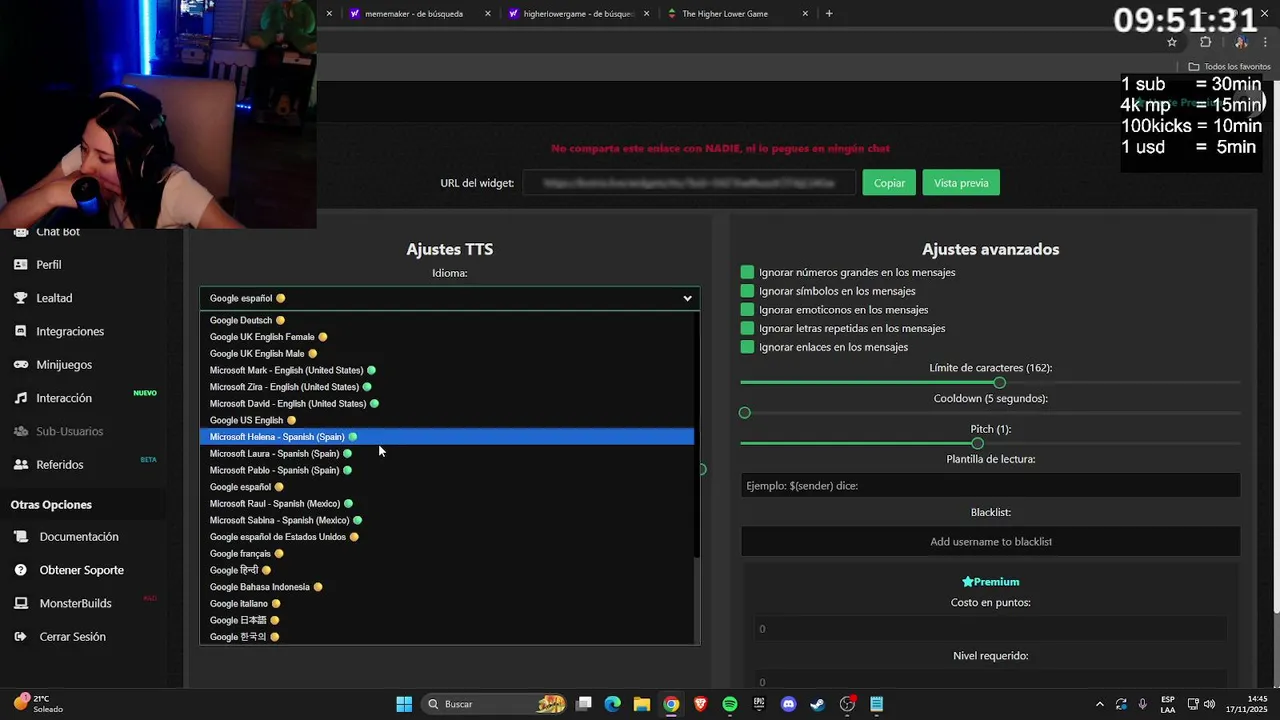Screen dimensions: 1280x720
Task: Choose Microsoft Pablo - Spanish (Spain)
Action: tap(447, 470)
